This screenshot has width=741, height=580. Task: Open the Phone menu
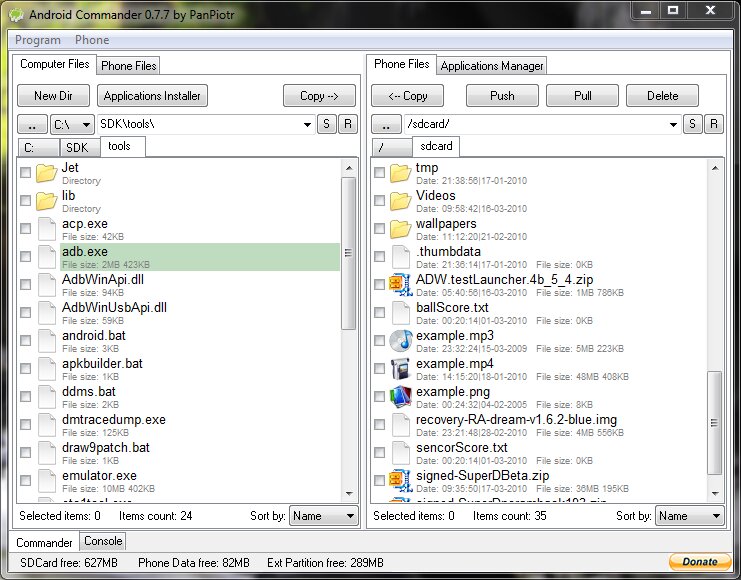tap(92, 40)
